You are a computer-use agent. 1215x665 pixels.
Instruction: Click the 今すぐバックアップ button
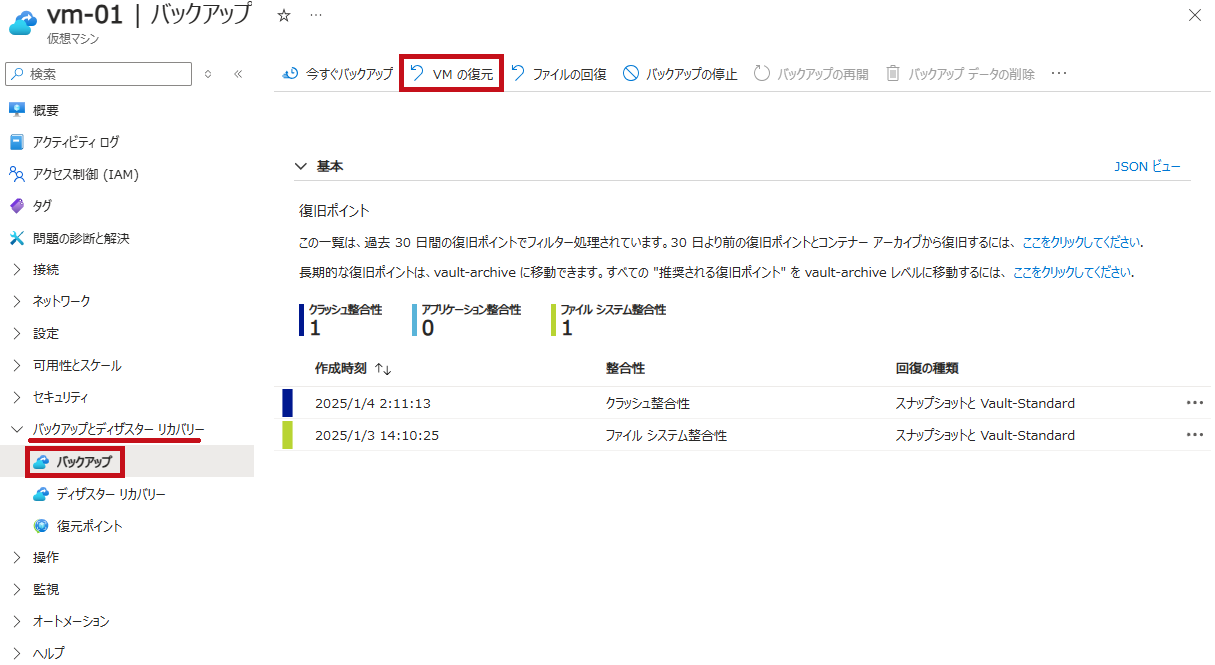pos(338,74)
